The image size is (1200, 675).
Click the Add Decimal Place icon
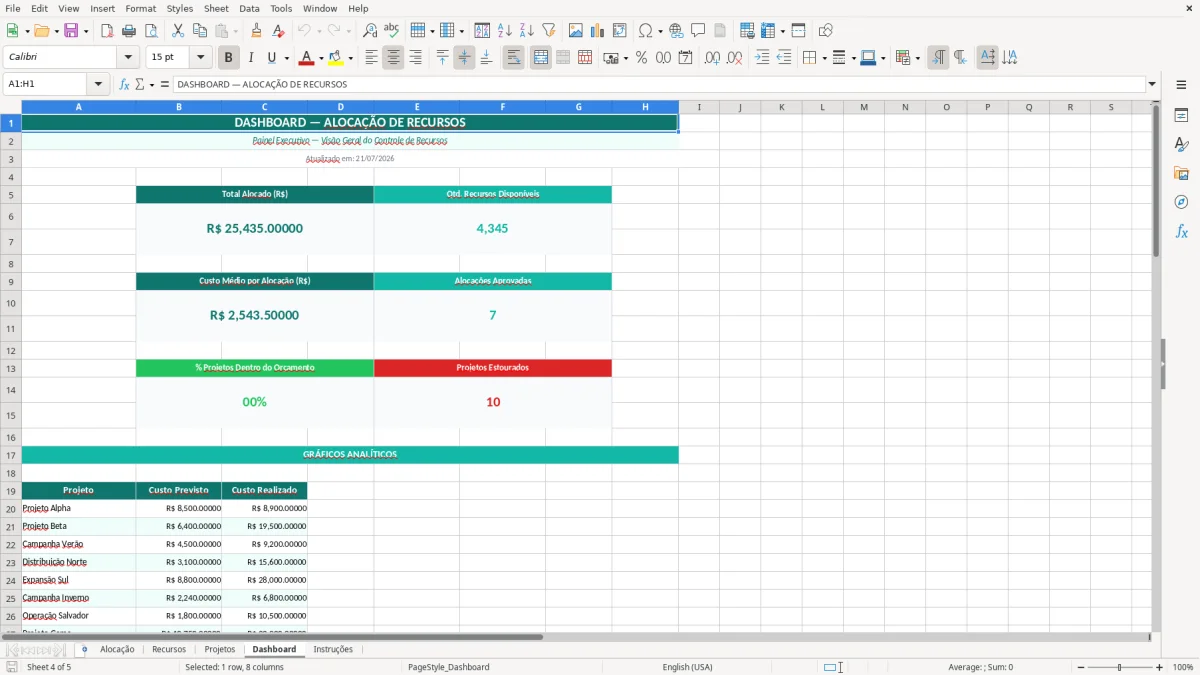point(711,58)
